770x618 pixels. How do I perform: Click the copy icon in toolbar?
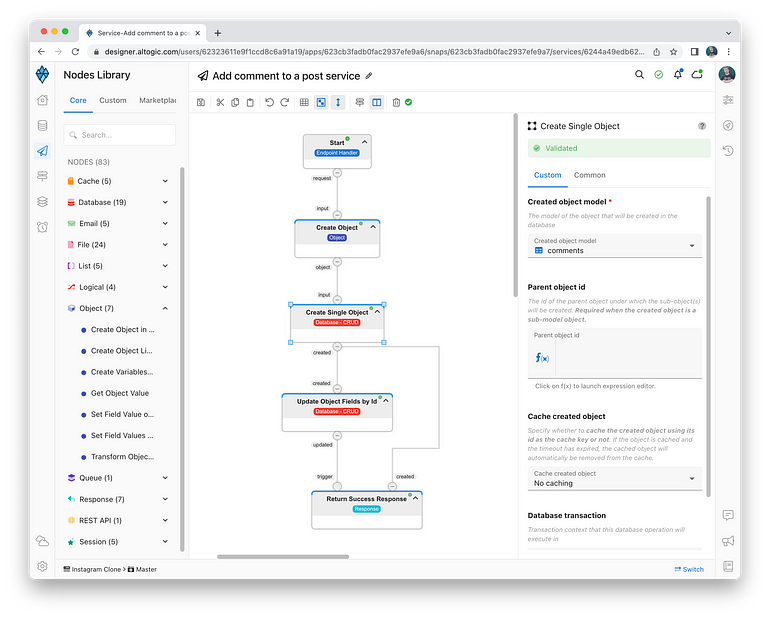click(235, 102)
